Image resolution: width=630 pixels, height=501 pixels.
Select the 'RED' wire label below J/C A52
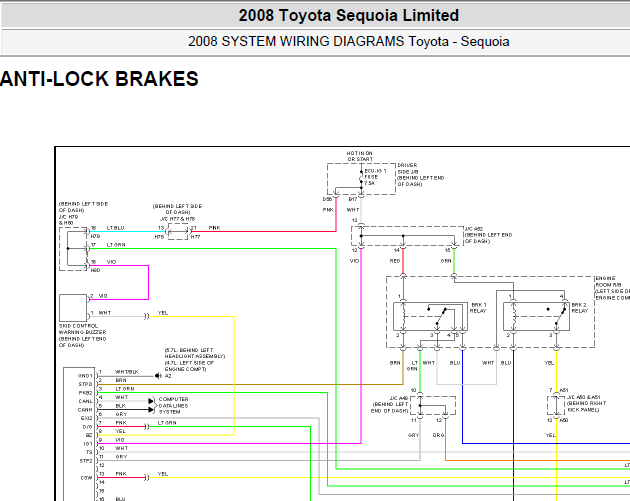pos(395,261)
